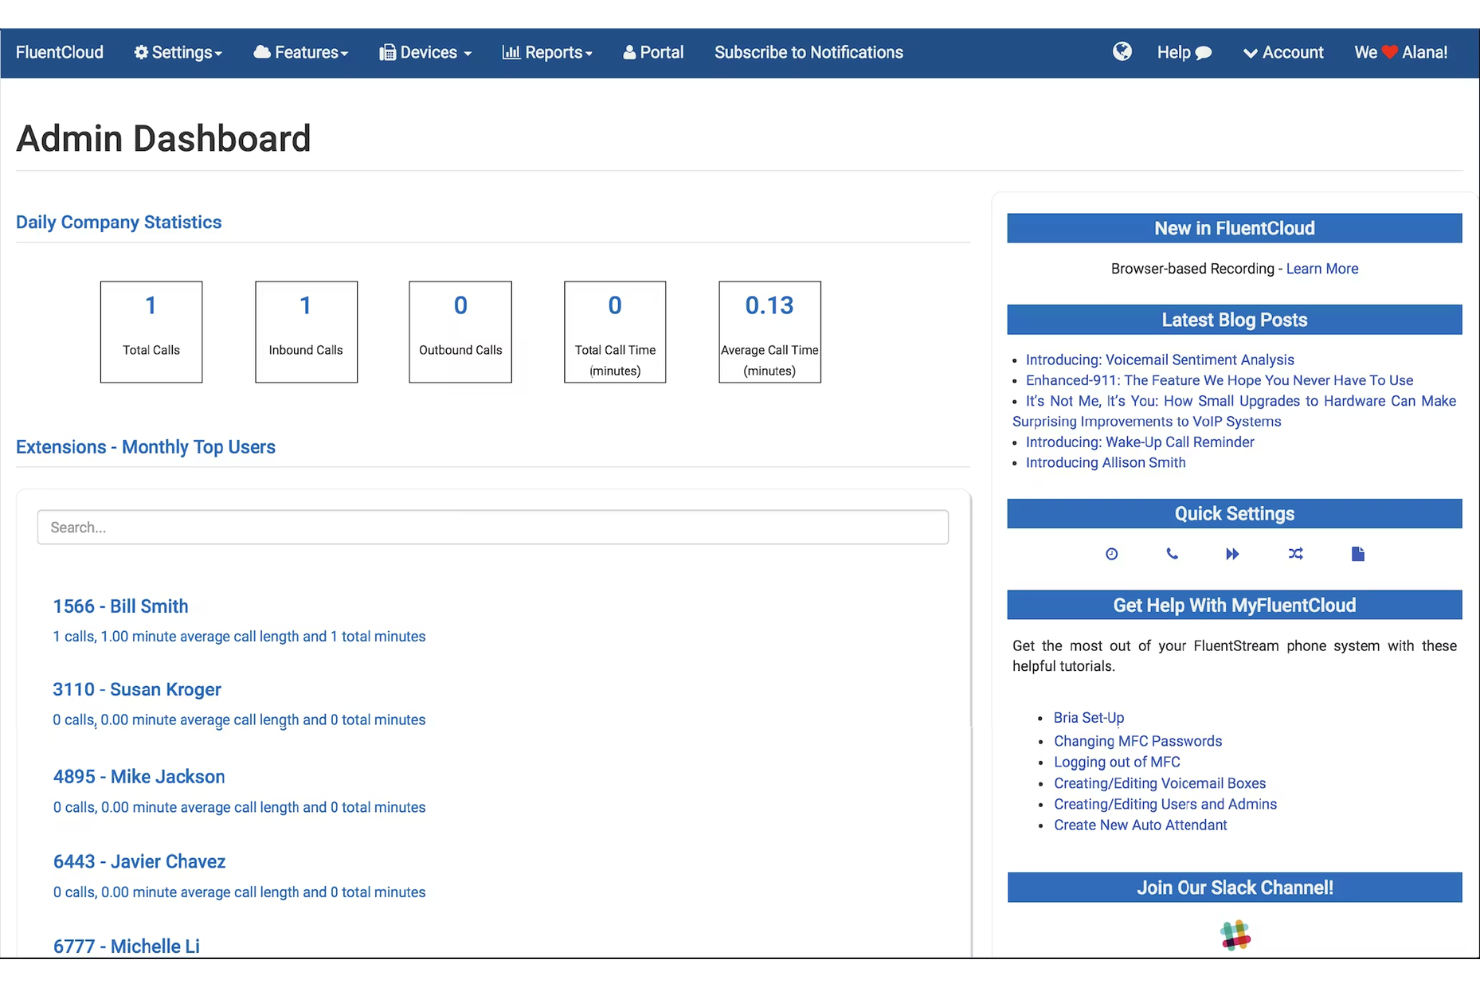Expand the Features dropdown menu
This screenshot has height=987, width=1480.
pos(301,52)
